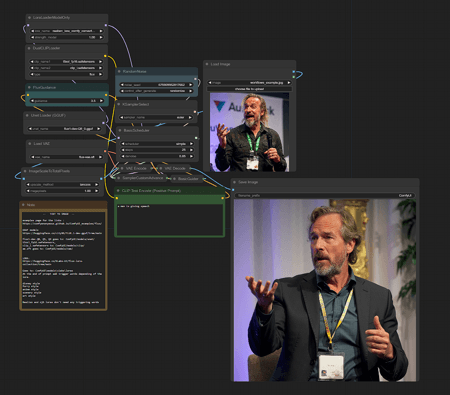The width and height of the screenshot is (450, 395).
Task: Click the RandomNoise noise output port
Action: (195, 79)
